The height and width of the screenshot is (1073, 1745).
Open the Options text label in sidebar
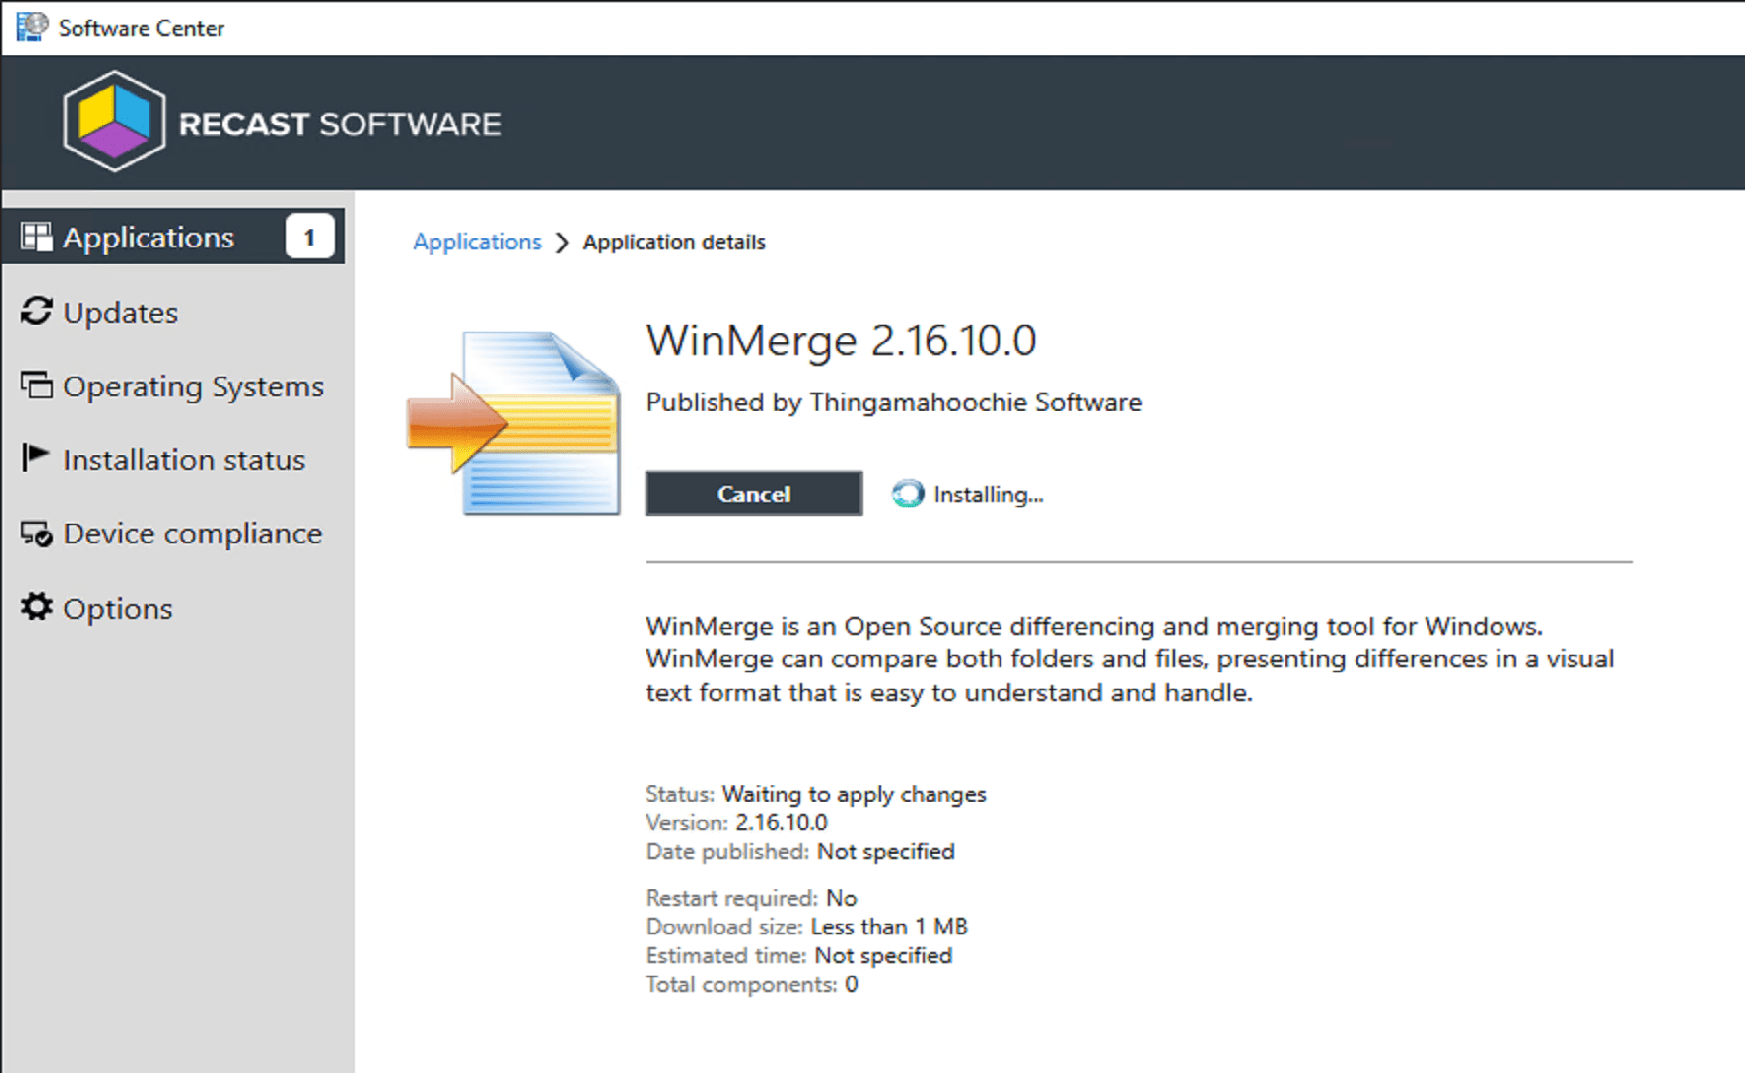click(x=118, y=609)
